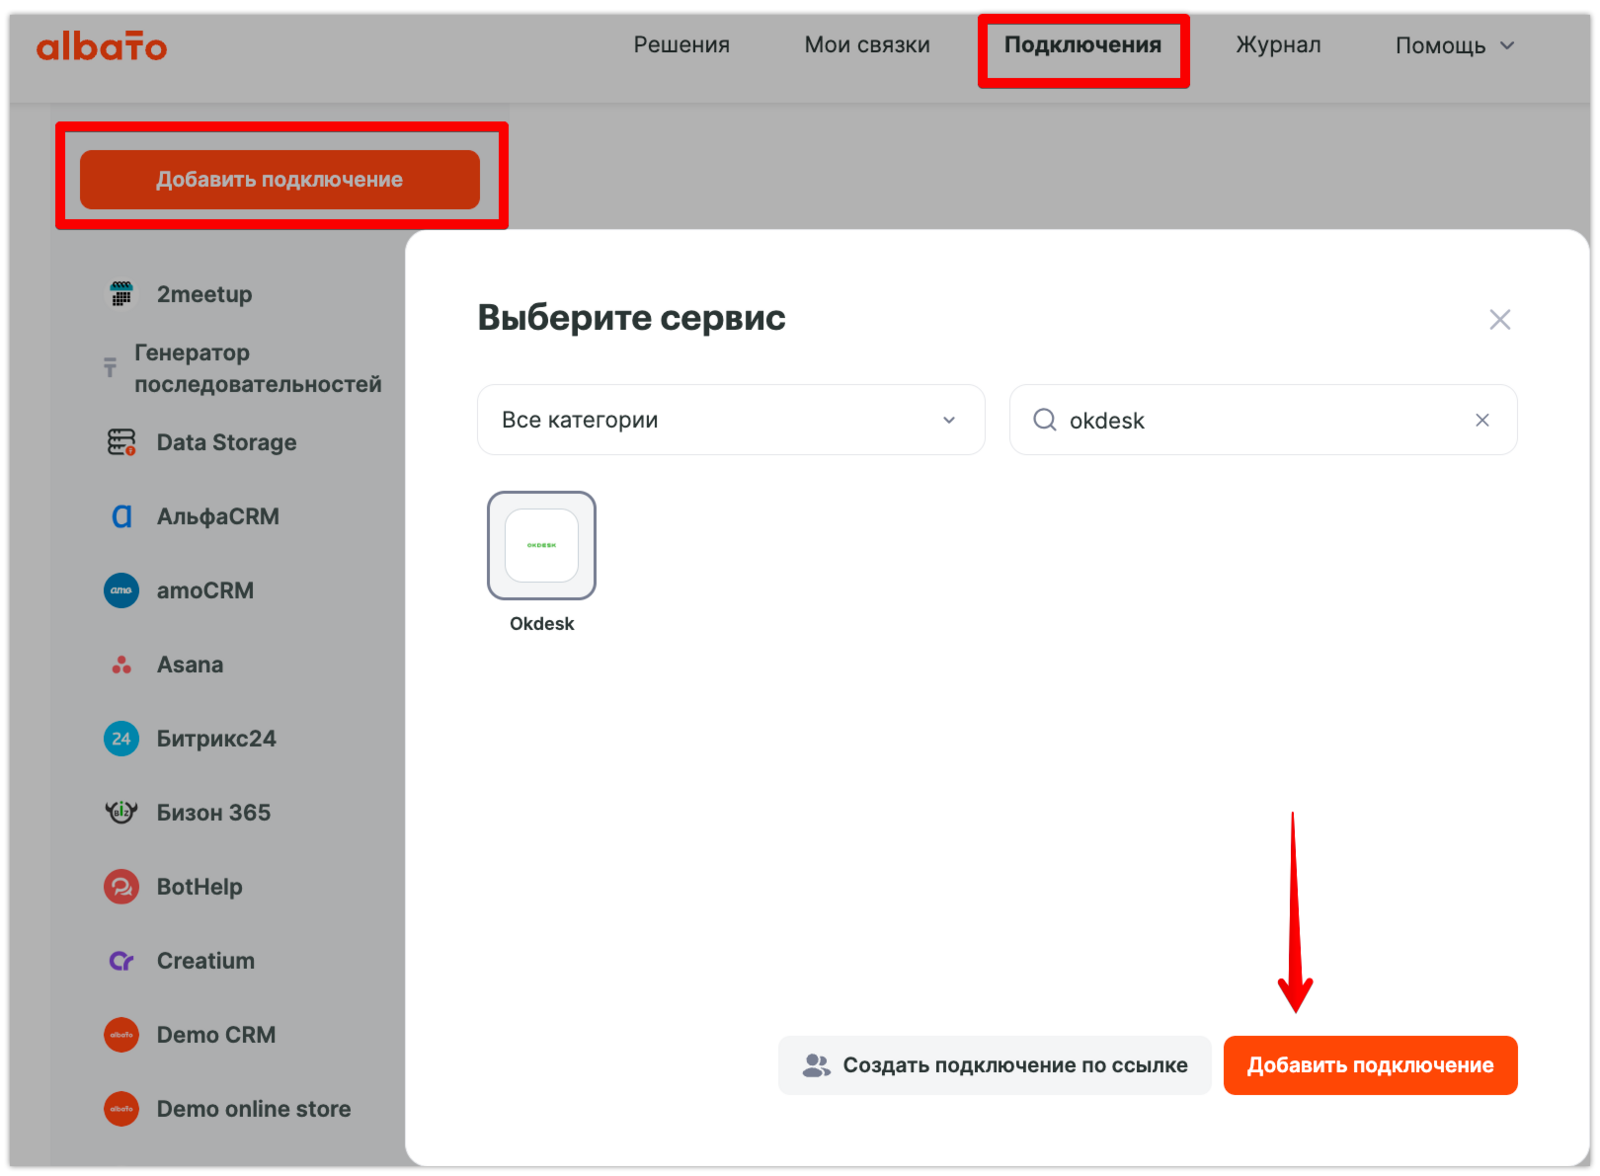Select the Okdesk service tile

click(x=541, y=546)
